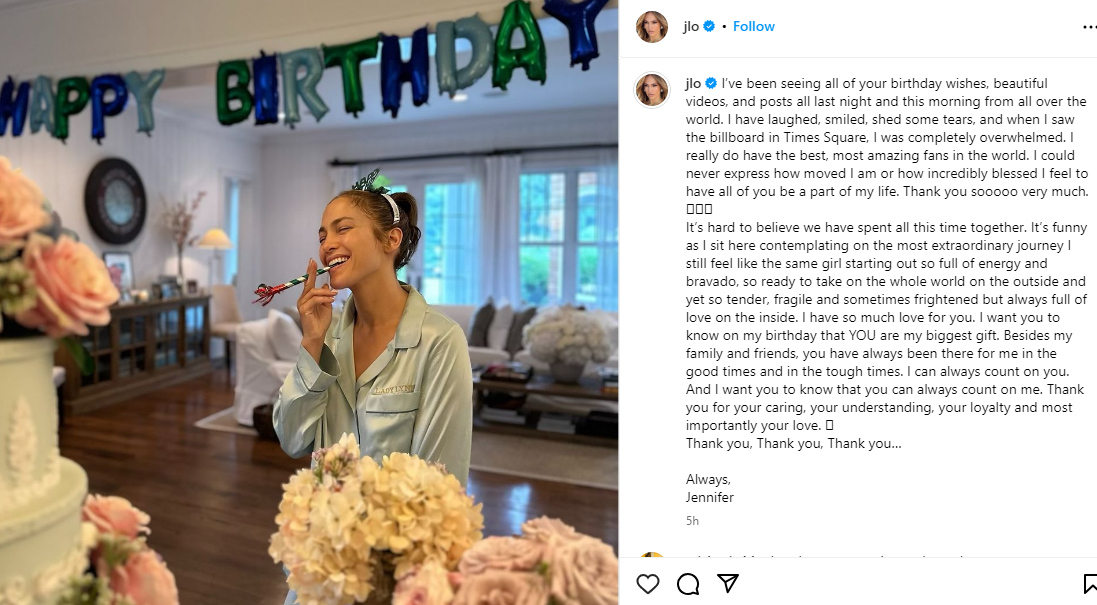This screenshot has height=605, width=1097.
Task: Click the 'Thank you, Thank you, Thank you...' line
Action: click(x=793, y=444)
